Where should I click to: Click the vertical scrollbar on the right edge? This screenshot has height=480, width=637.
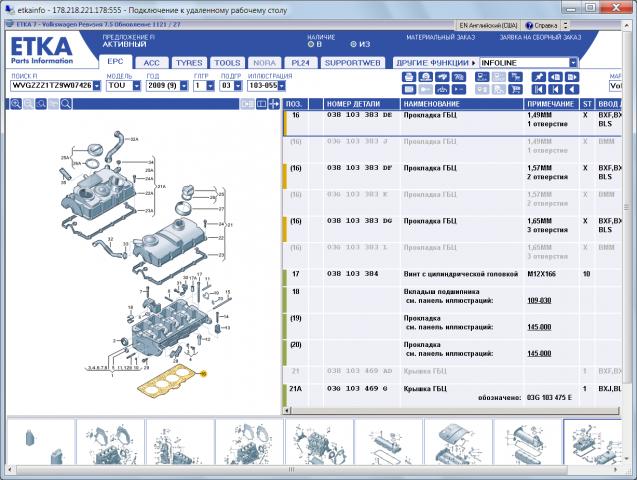coord(627,207)
